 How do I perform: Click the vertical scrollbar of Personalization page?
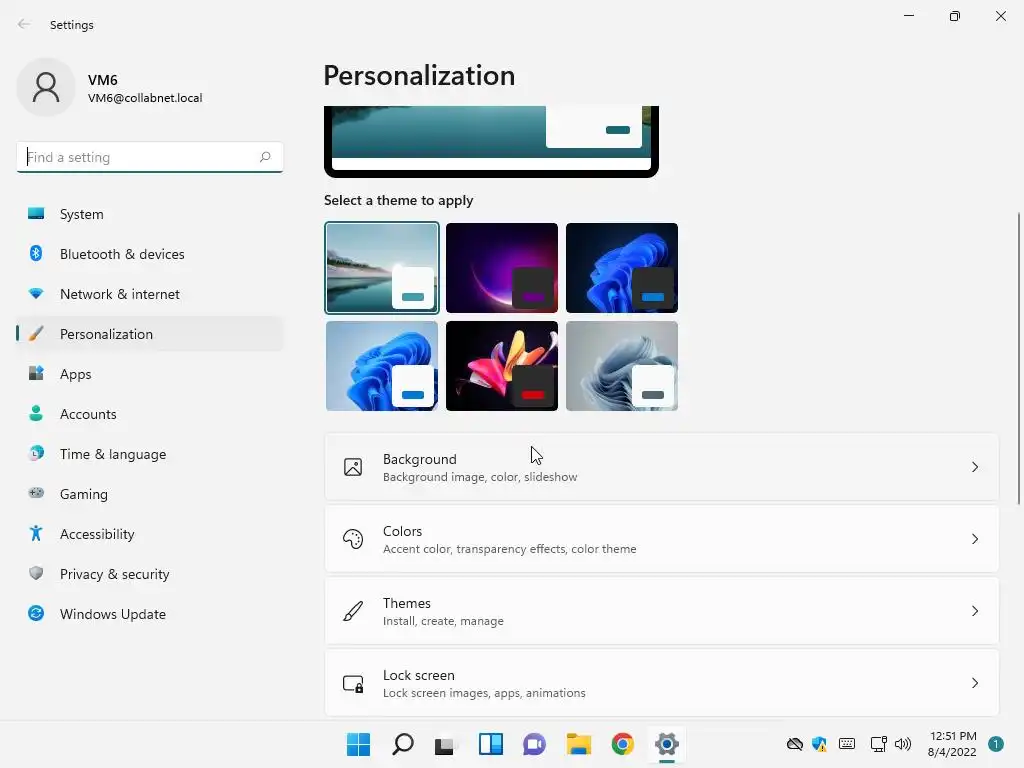(x=1019, y=358)
